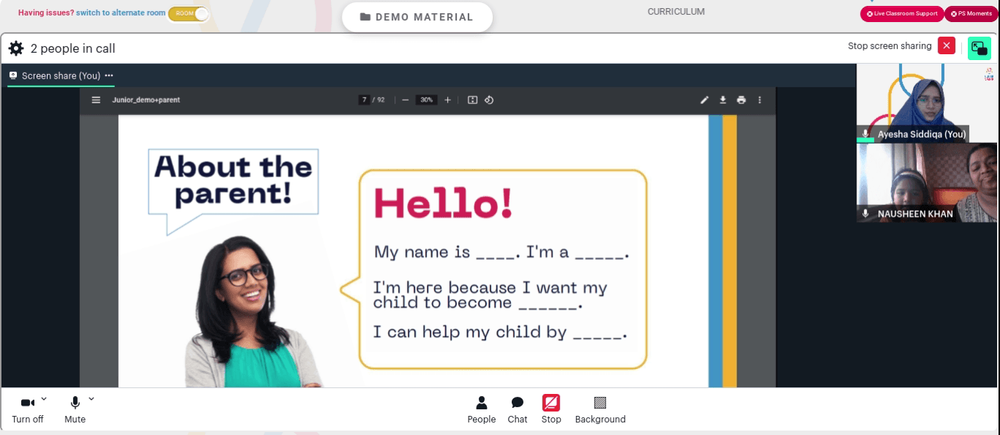Toggle the alternate ROOM switch
Image resolution: width=1000 pixels, height=435 pixels.
click(188, 13)
